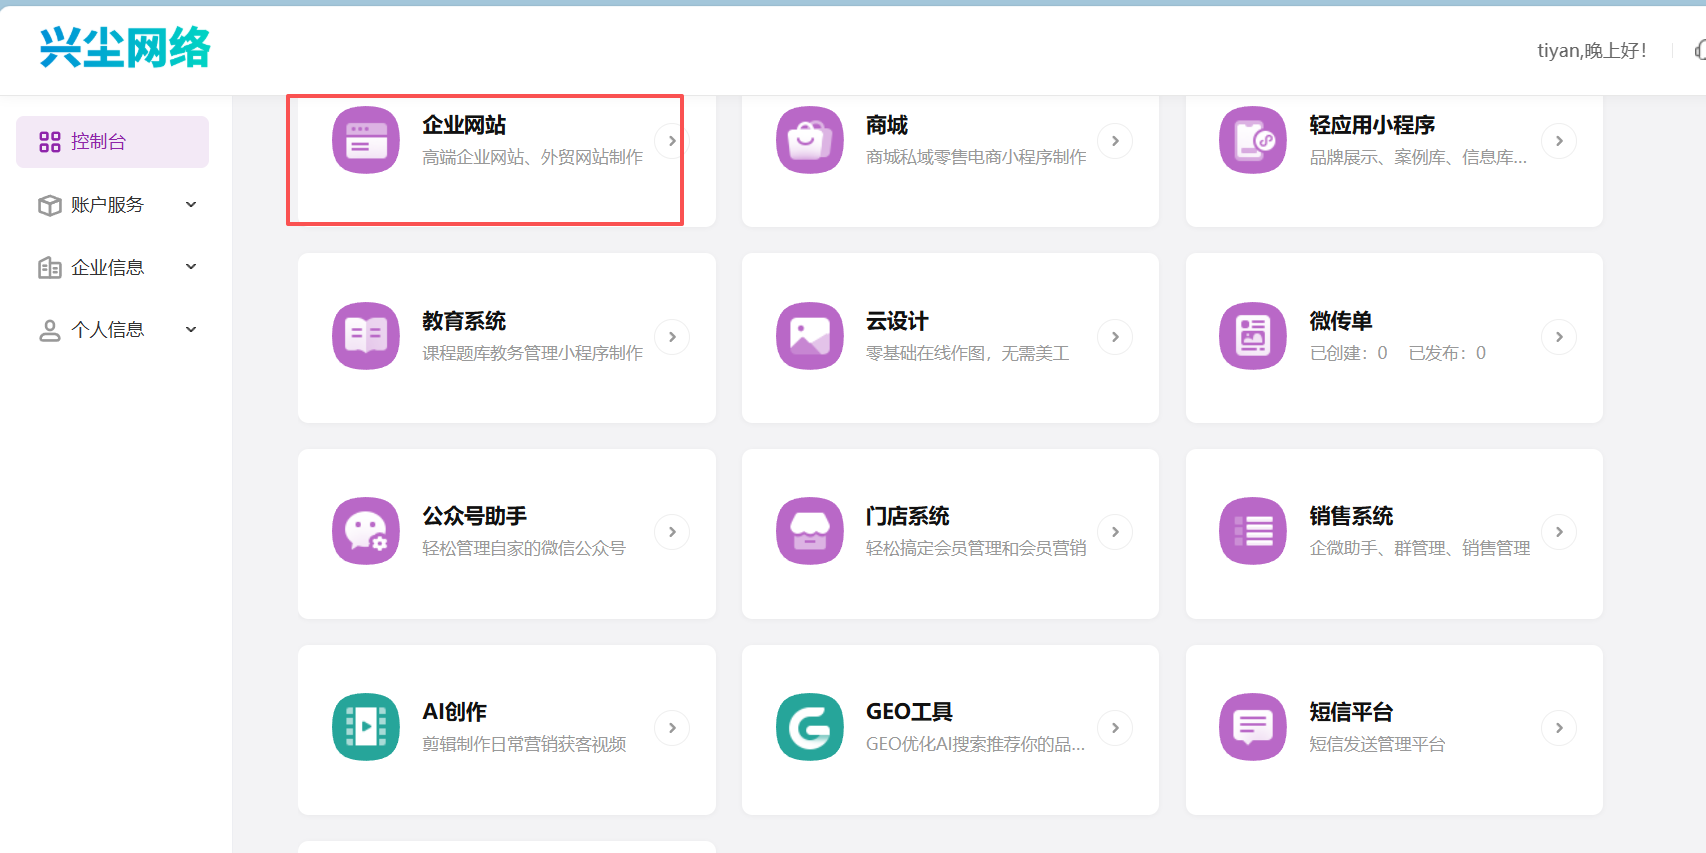This screenshot has width=1706, height=853.
Task: Click the 个人信息 person icon
Action: [x=50, y=330]
